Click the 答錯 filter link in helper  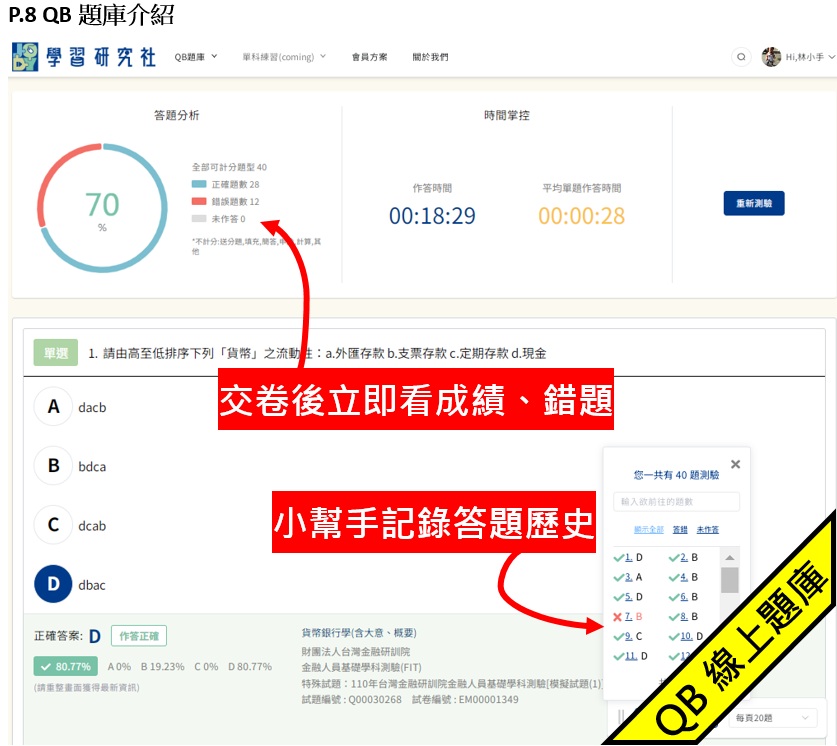(x=680, y=530)
